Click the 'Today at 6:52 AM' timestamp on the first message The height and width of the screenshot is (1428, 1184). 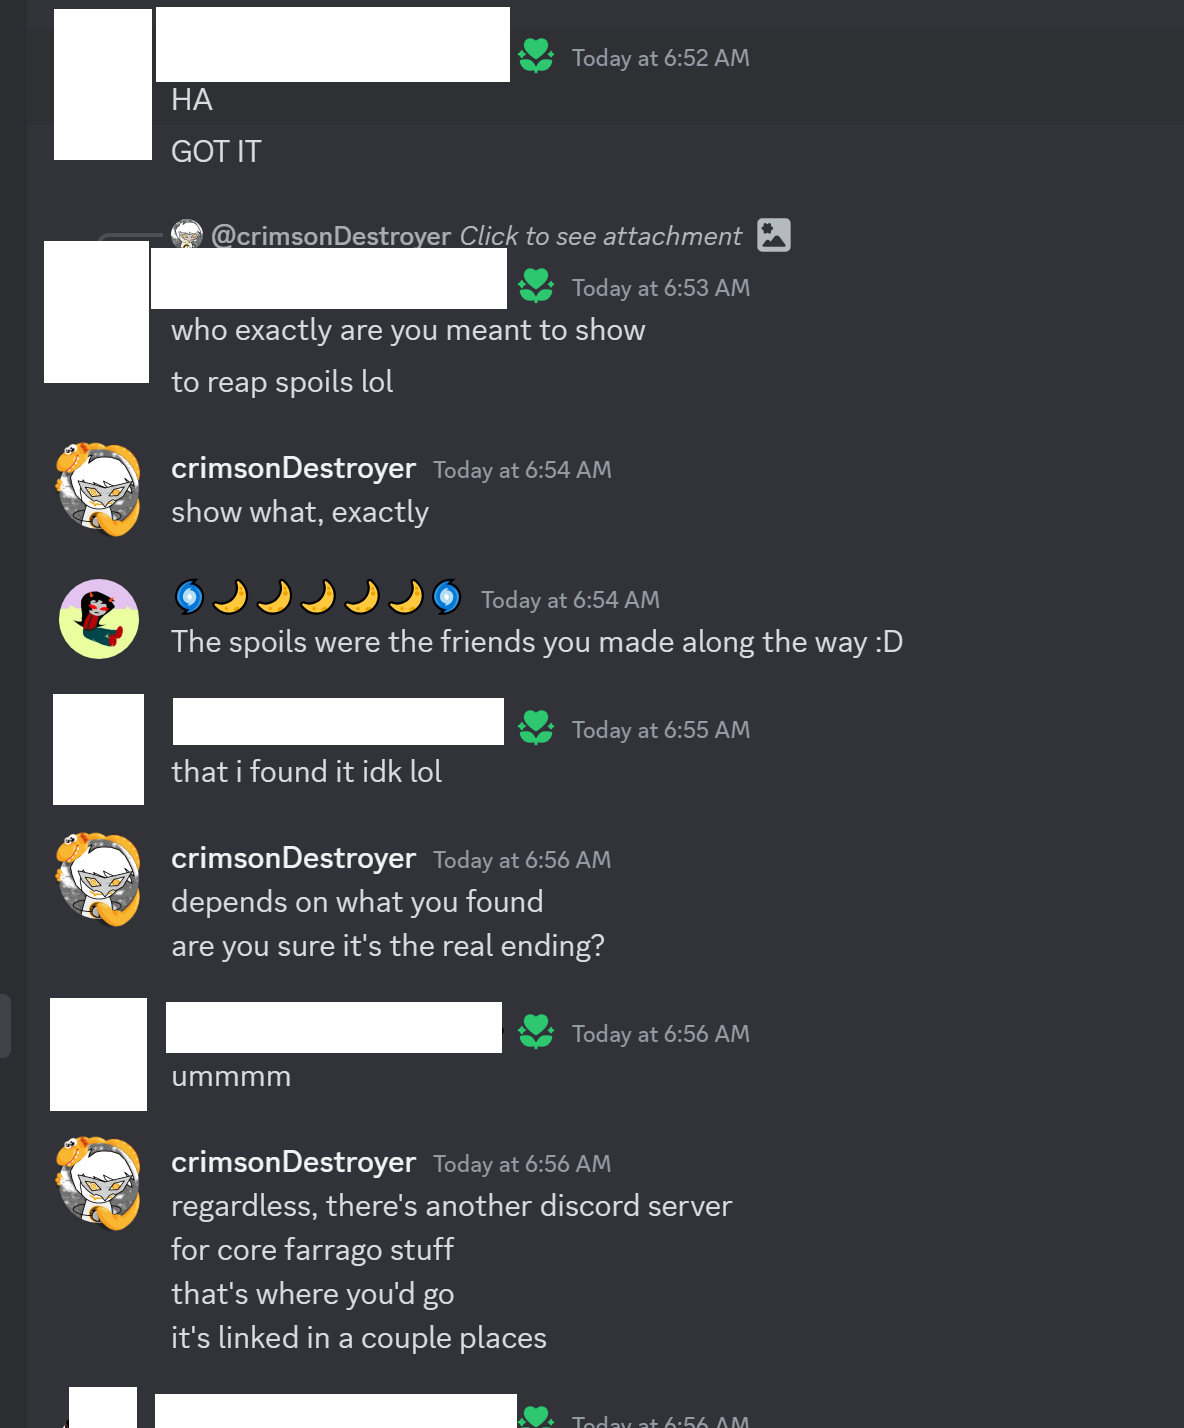[660, 58]
